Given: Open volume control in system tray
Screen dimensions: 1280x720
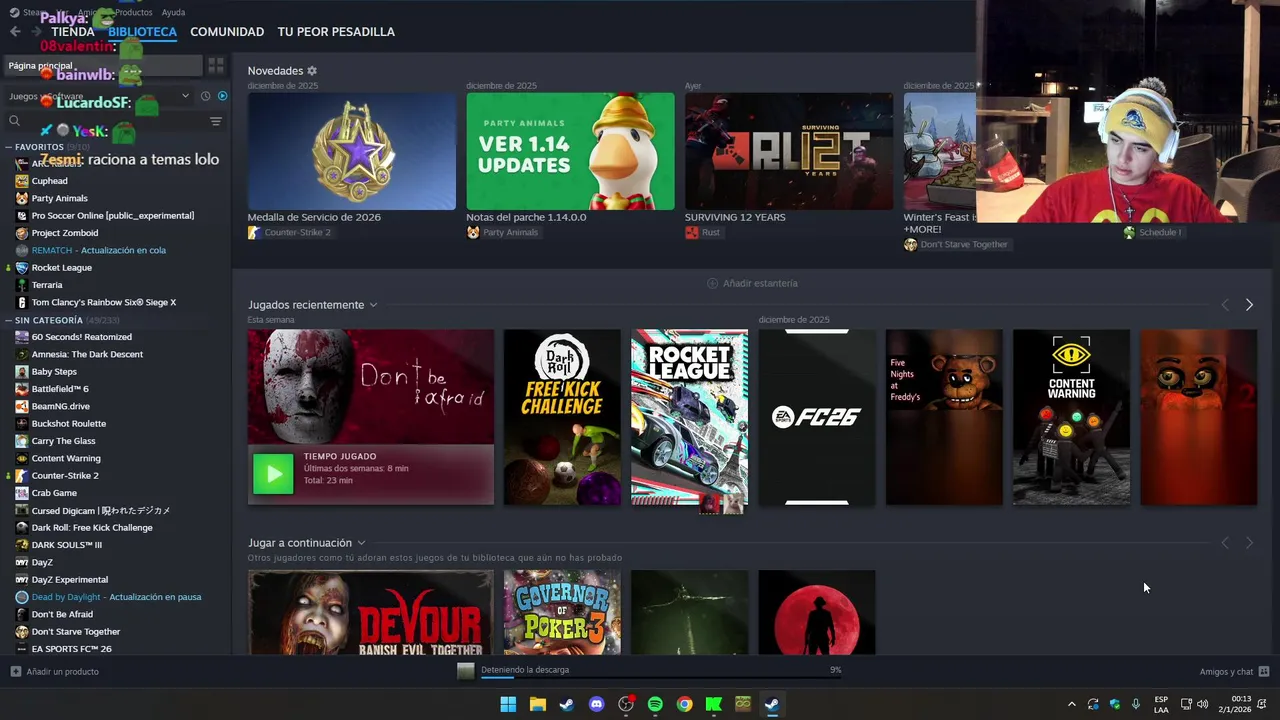Looking at the screenshot, I should (1202, 704).
